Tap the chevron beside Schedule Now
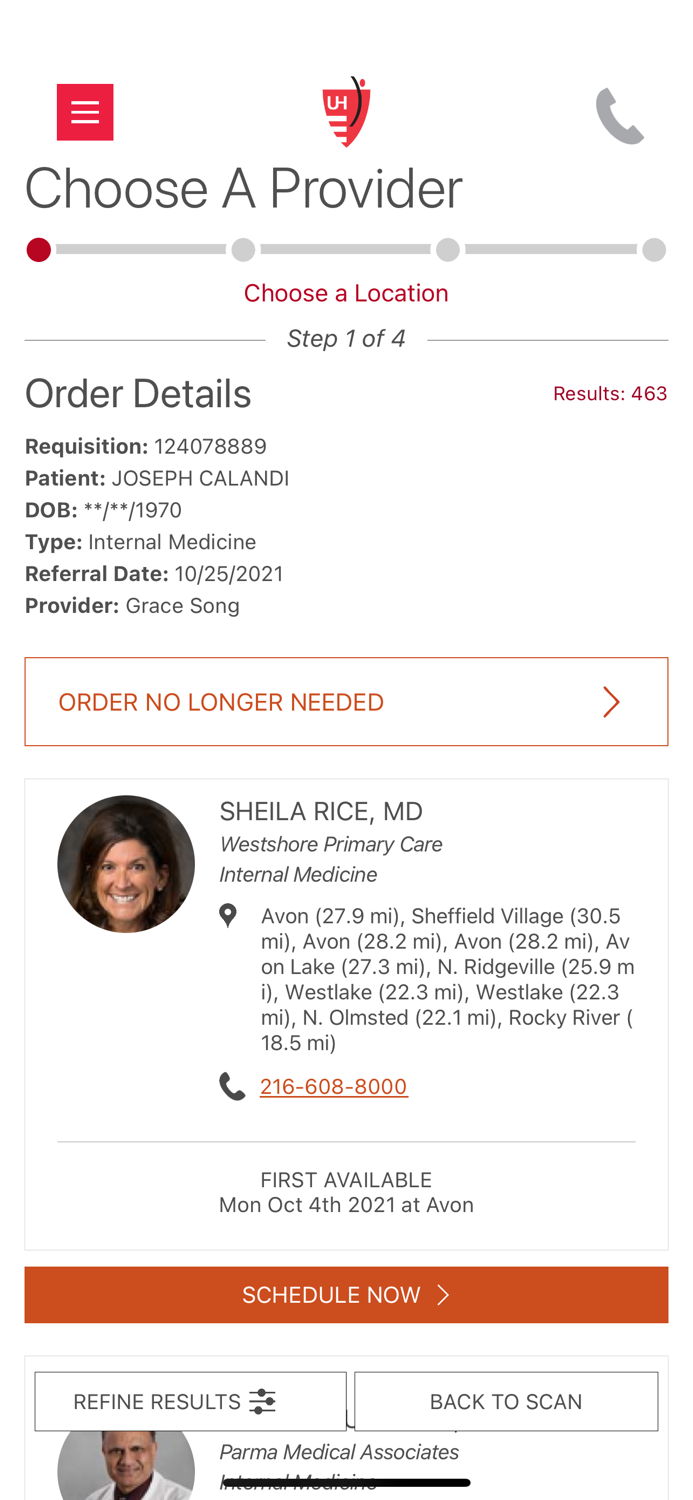Viewport: 693px width, 1500px height. (x=443, y=1295)
